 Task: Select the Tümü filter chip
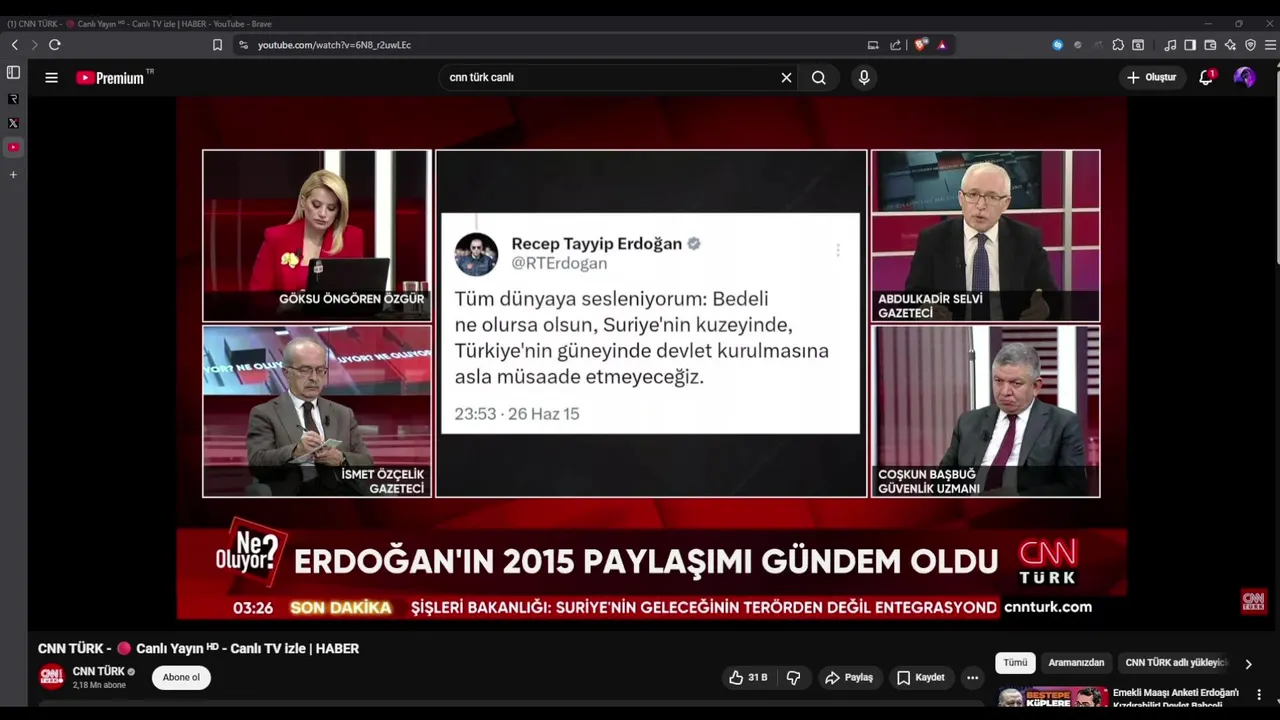(x=1015, y=663)
